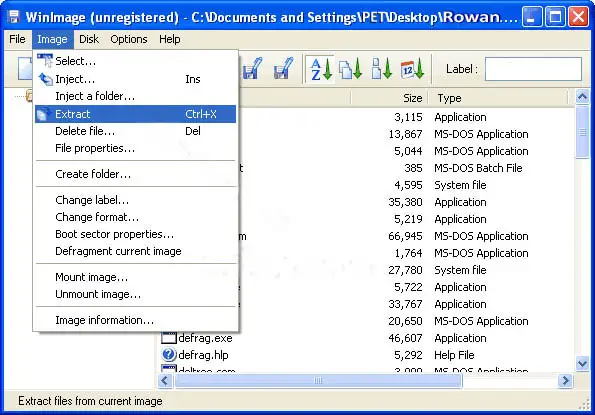Click the size value 1,764

point(408,253)
